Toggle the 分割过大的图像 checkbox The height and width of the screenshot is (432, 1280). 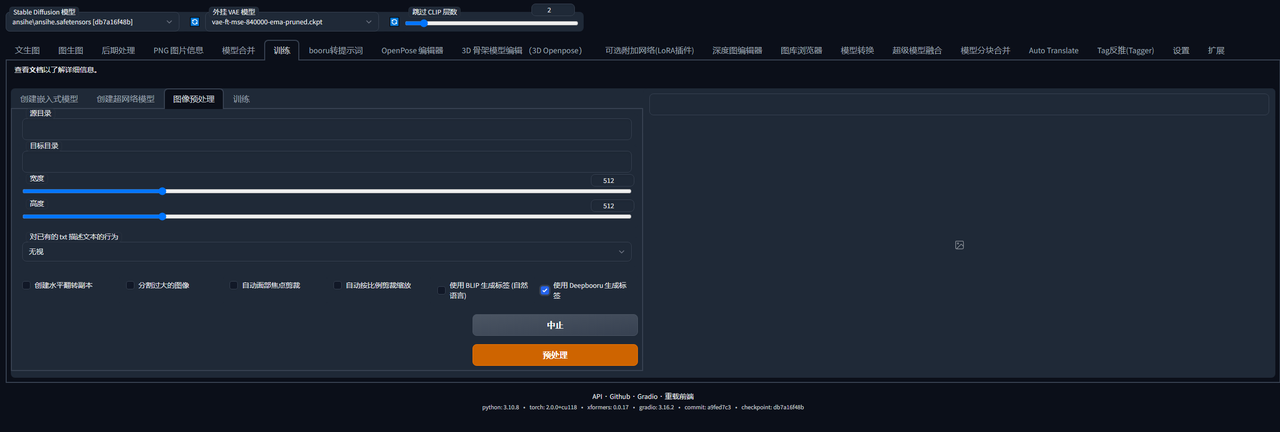click(x=130, y=285)
